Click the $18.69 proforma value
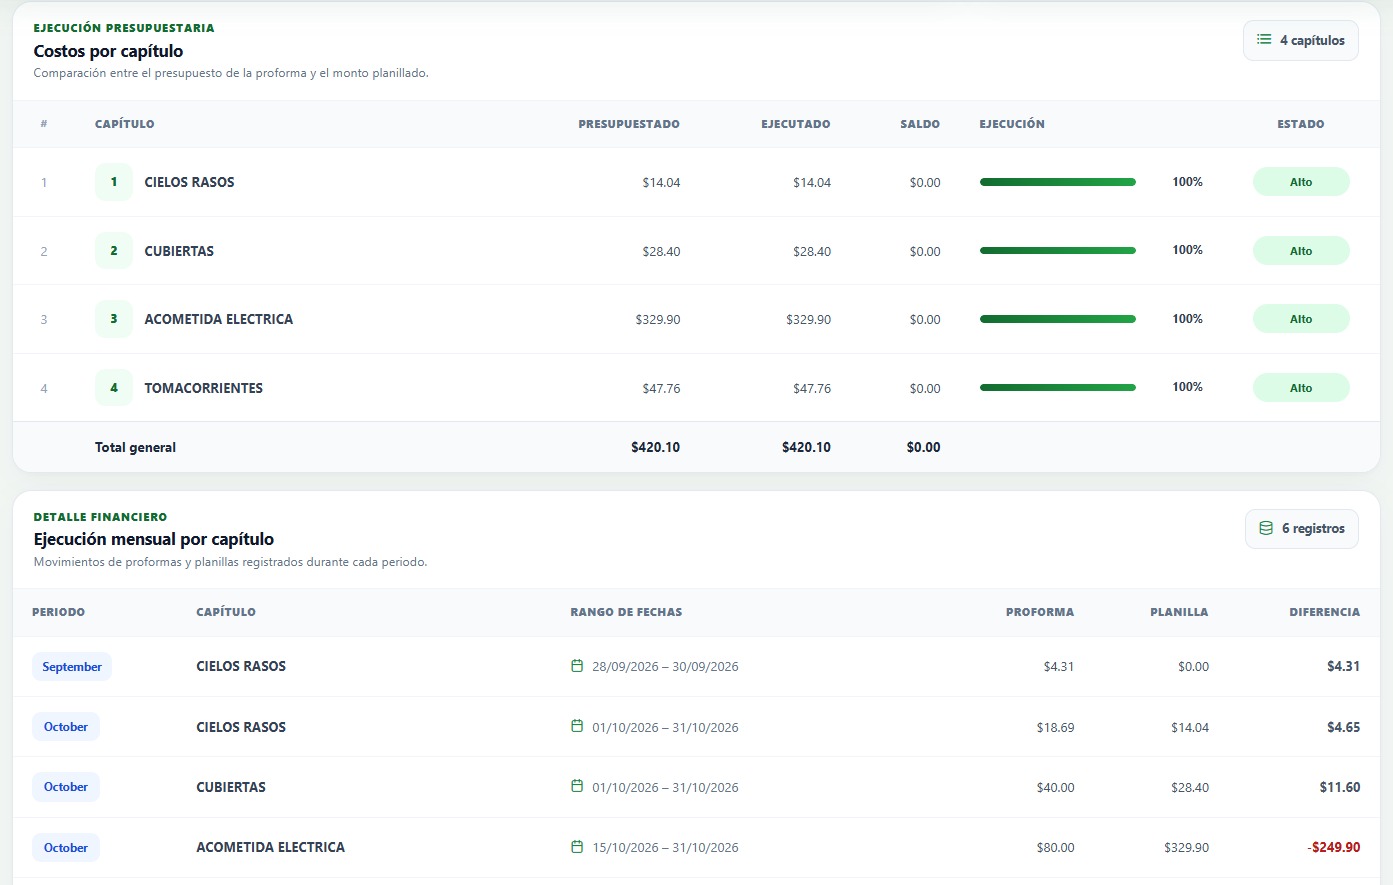 [1056, 727]
